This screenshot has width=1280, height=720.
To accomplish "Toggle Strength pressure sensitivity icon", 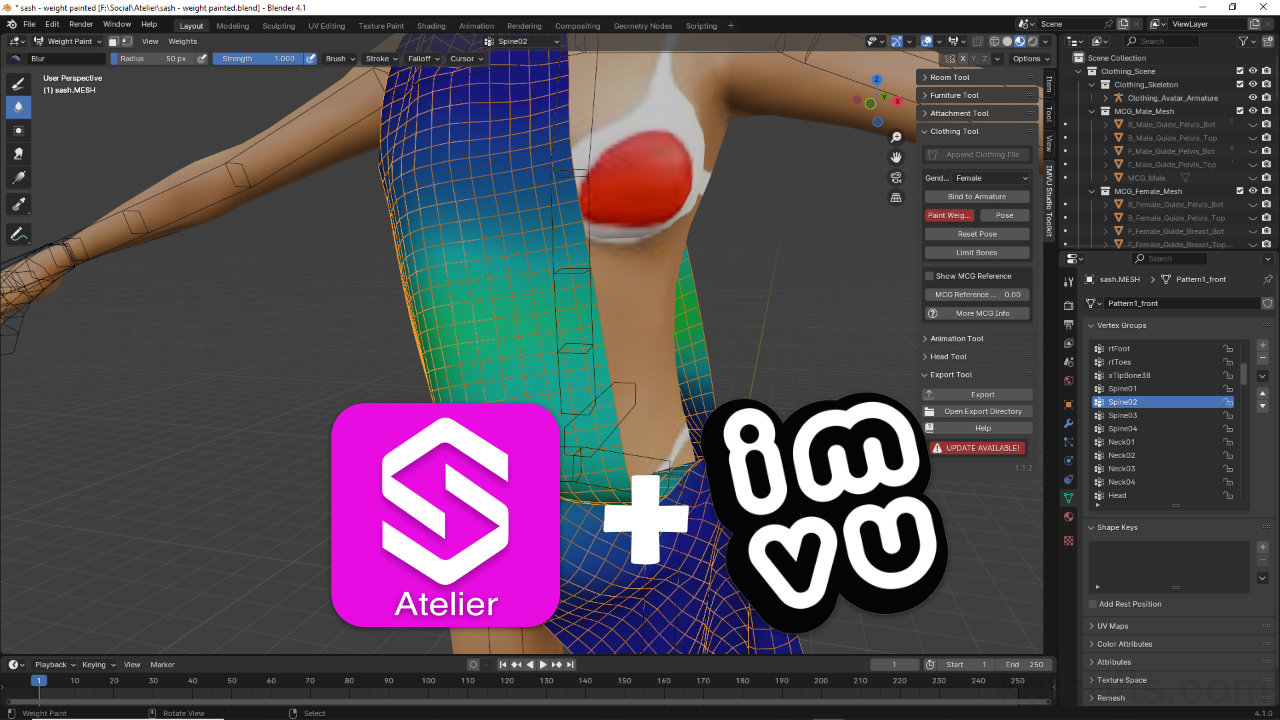I will (310, 59).
